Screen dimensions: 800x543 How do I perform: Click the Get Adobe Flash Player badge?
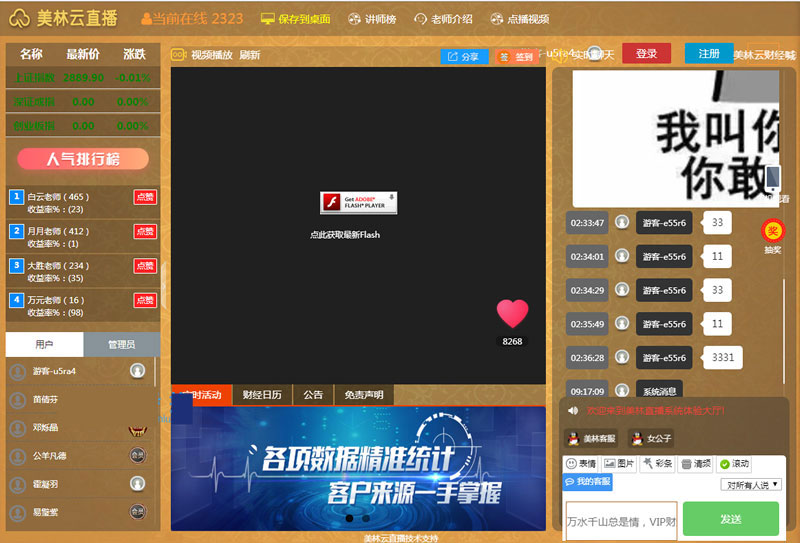click(x=359, y=203)
